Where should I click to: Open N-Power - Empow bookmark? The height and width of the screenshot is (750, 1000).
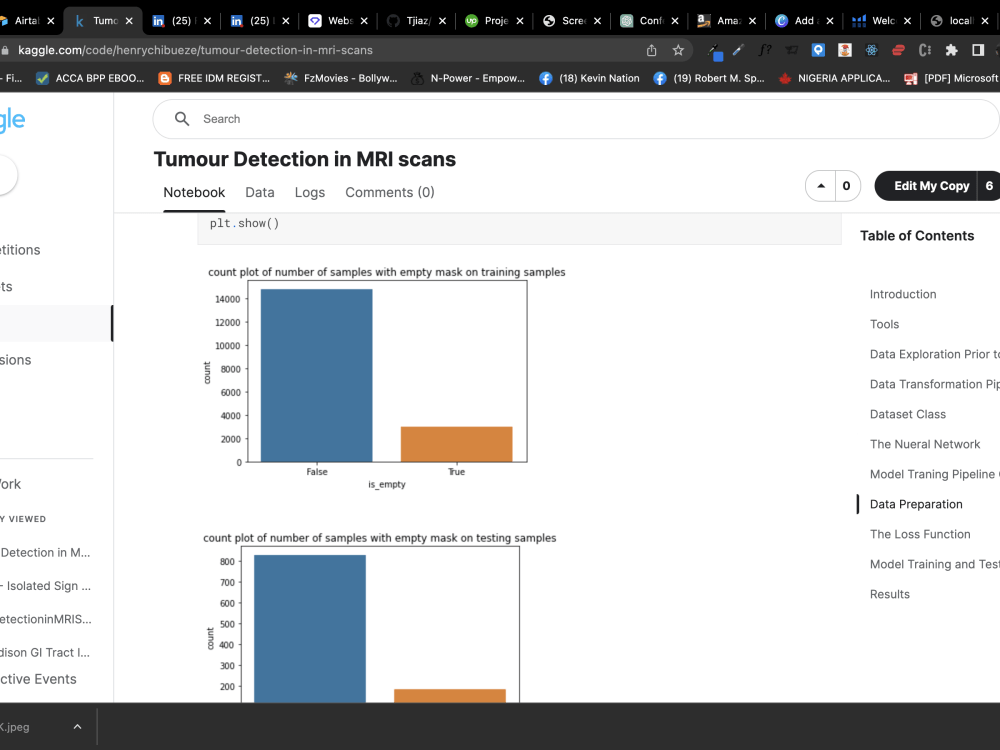[467, 78]
